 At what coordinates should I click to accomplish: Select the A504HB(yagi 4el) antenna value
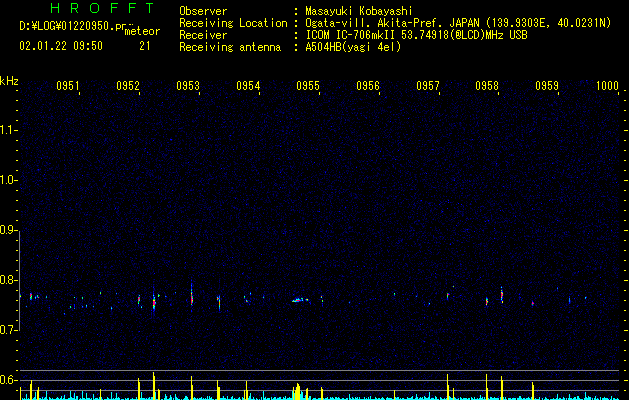pos(353,47)
